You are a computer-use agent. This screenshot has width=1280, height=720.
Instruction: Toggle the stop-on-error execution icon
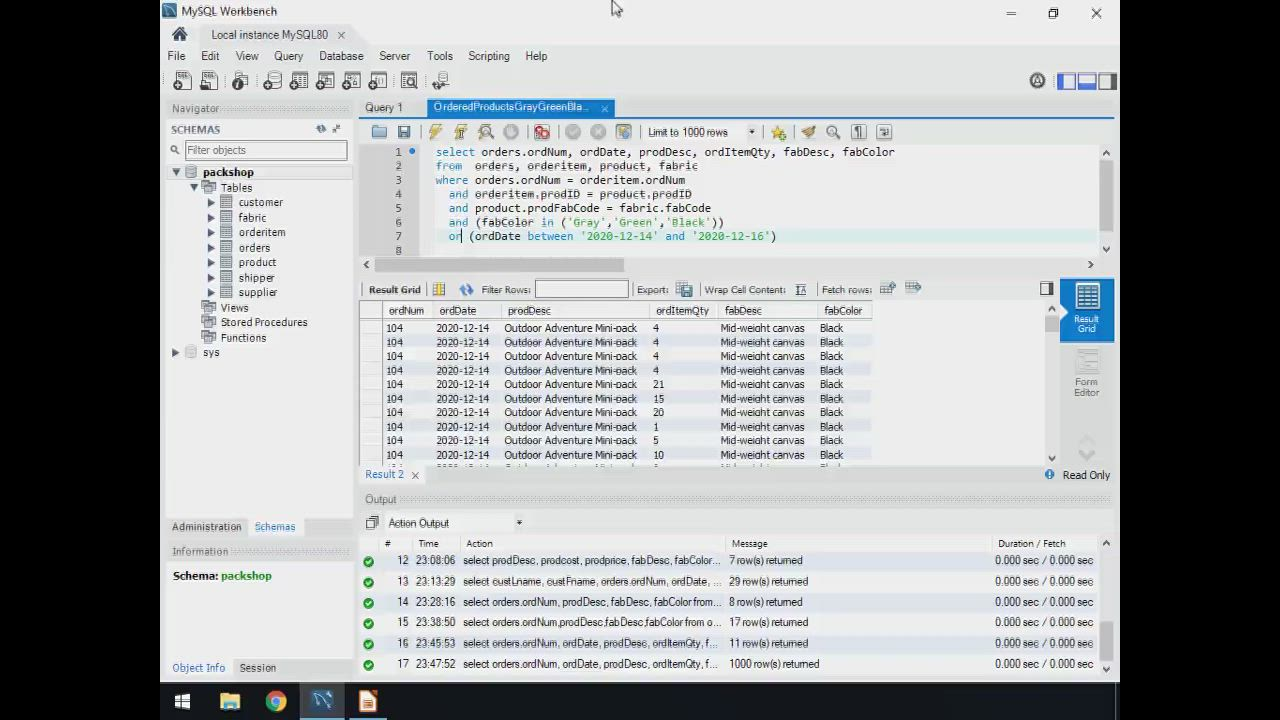[542, 132]
